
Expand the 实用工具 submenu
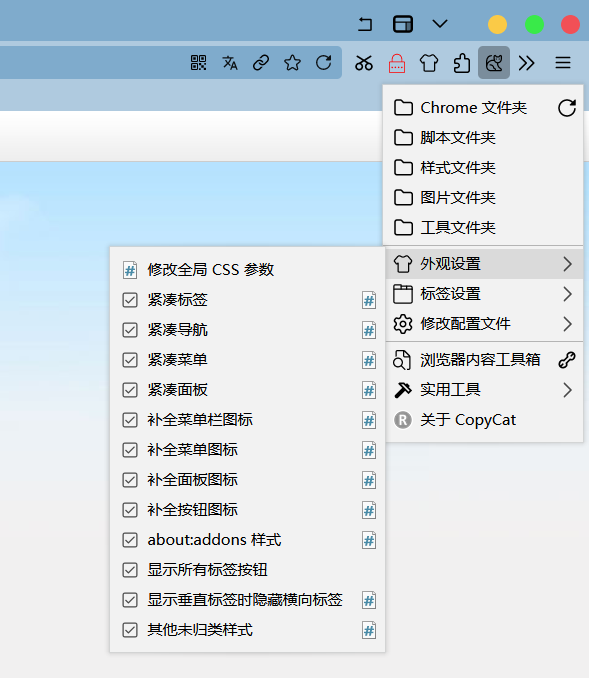point(484,390)
